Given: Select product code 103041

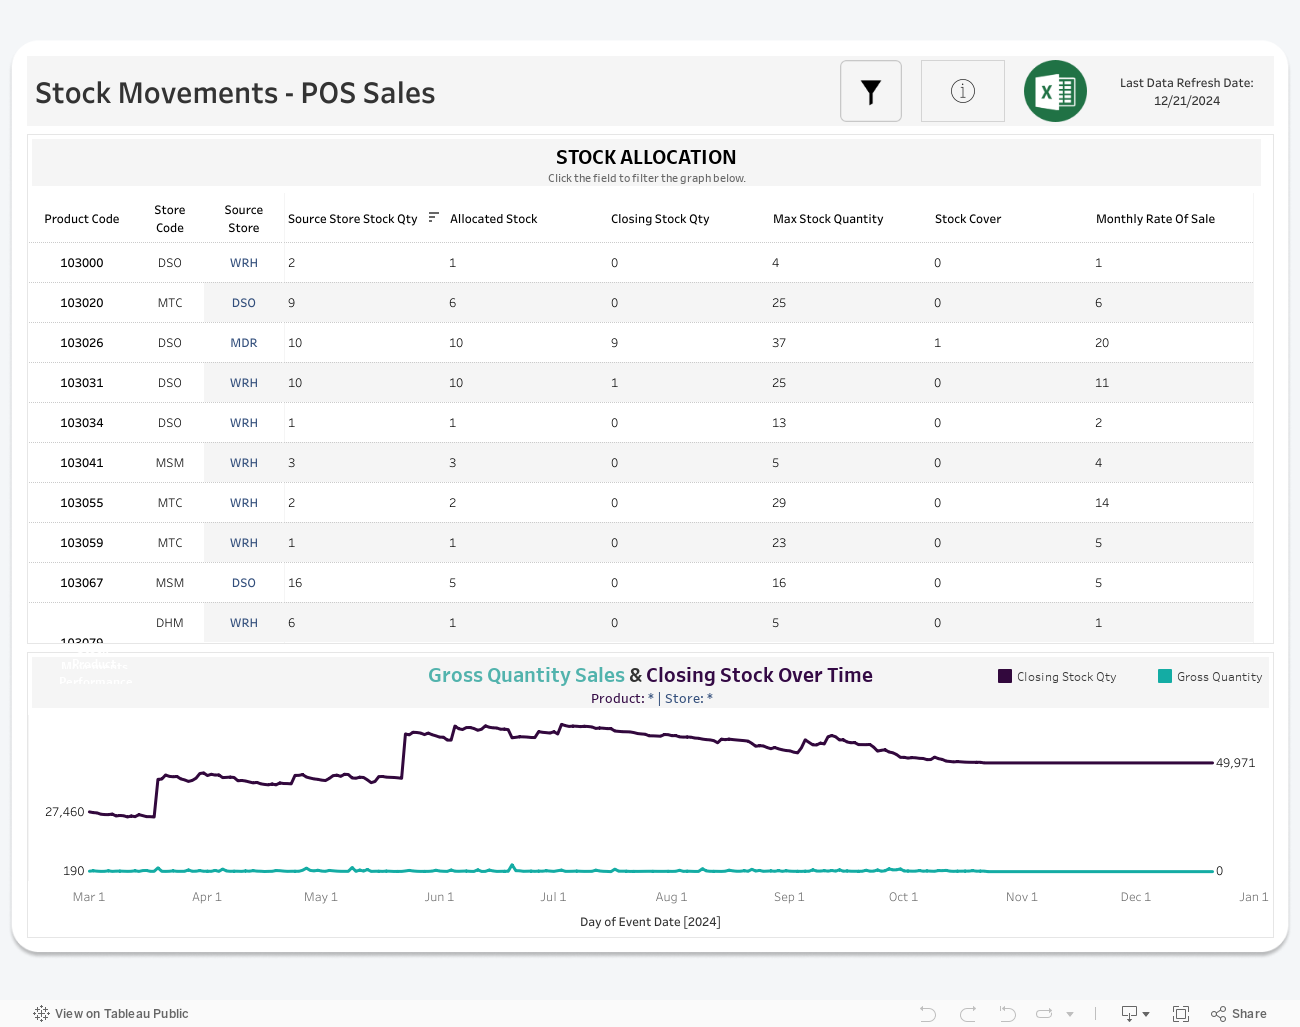Looking at the screenshot, I should [x=82, y=463].
